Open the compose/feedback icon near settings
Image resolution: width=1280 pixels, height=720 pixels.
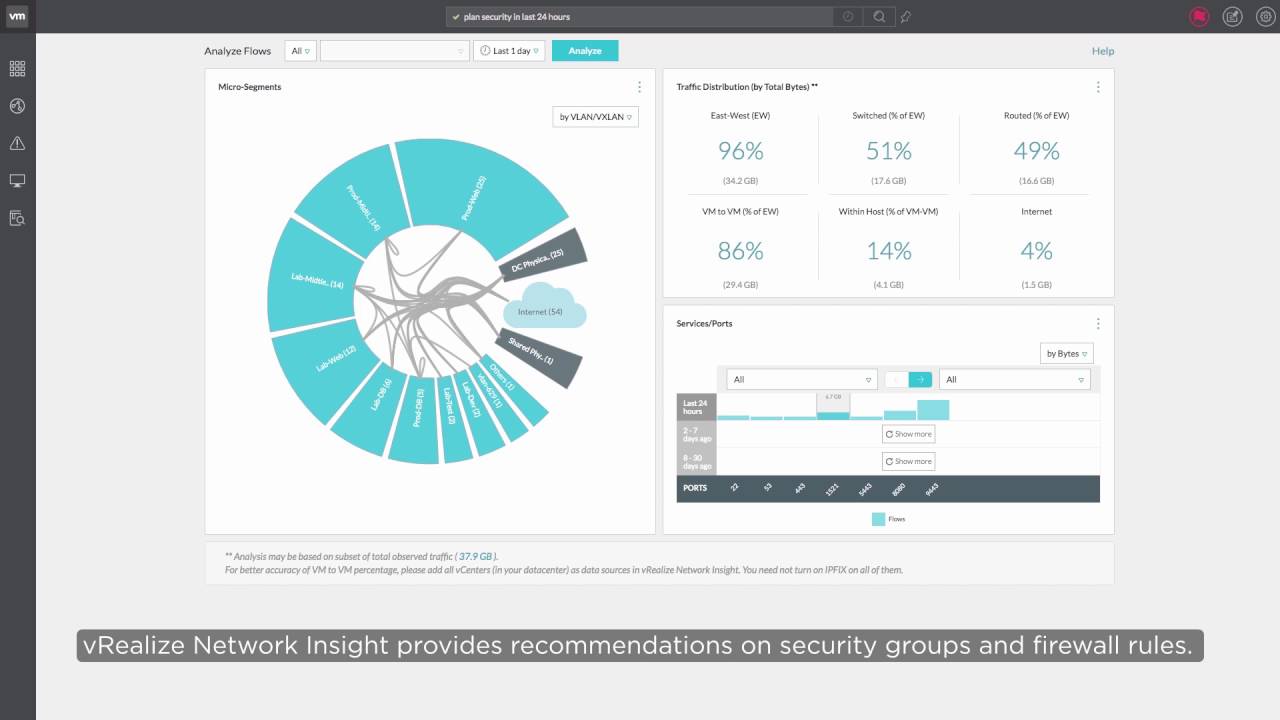point(1231,16)
